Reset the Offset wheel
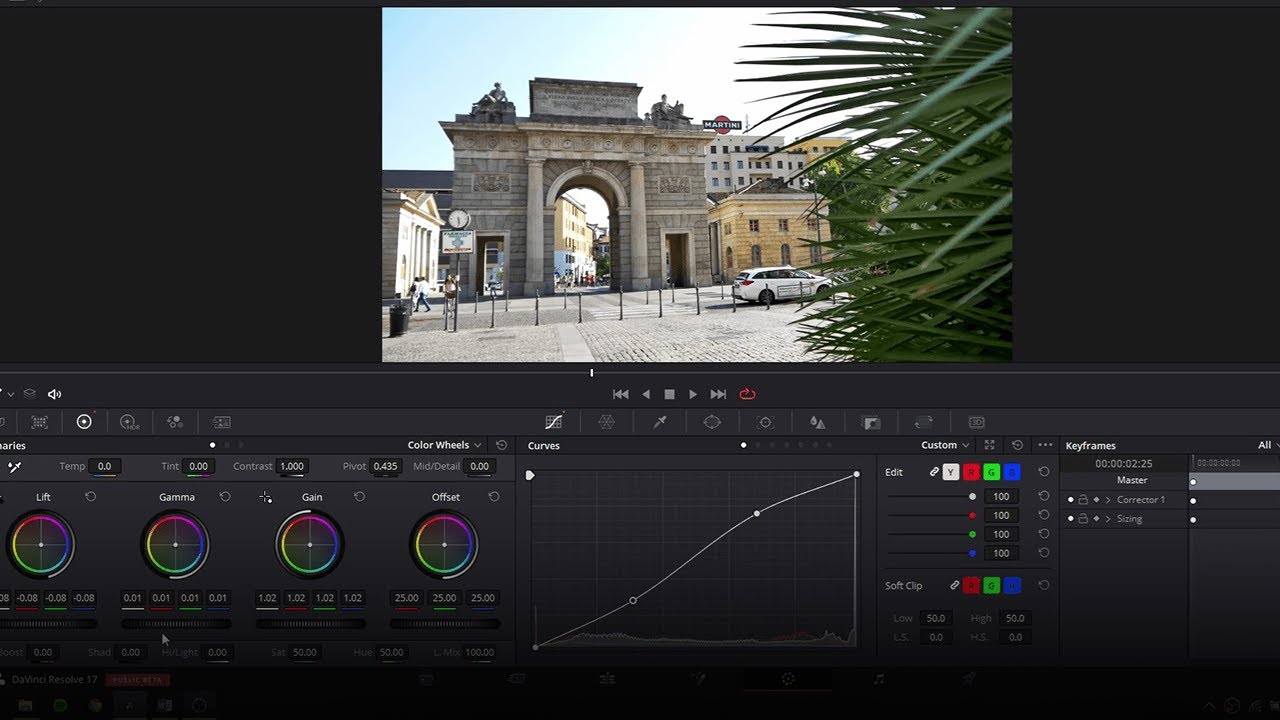Viewport: 1280px width, 720px height. click(493, 497)
